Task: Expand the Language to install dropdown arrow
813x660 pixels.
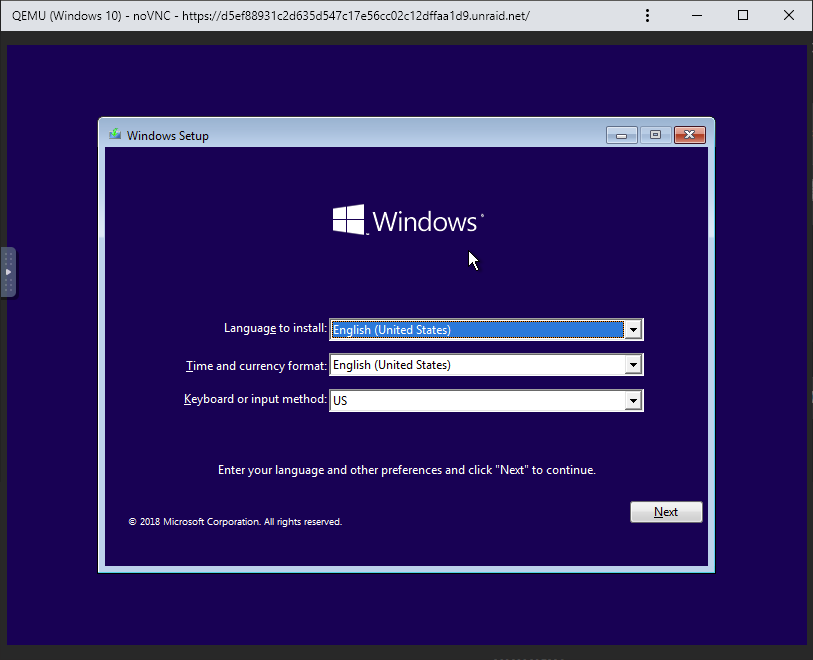Action: [633, 330]
